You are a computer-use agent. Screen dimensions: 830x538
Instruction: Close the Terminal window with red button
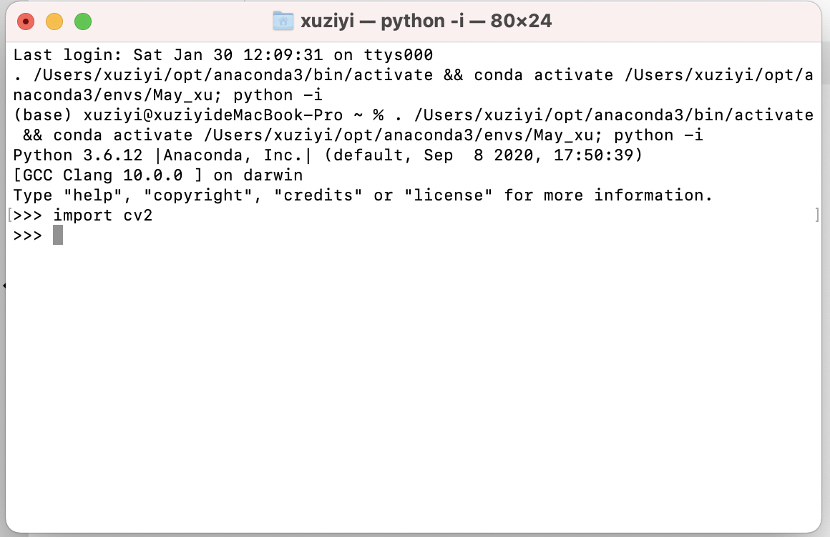pyautogui.click(x=25, y=22)
